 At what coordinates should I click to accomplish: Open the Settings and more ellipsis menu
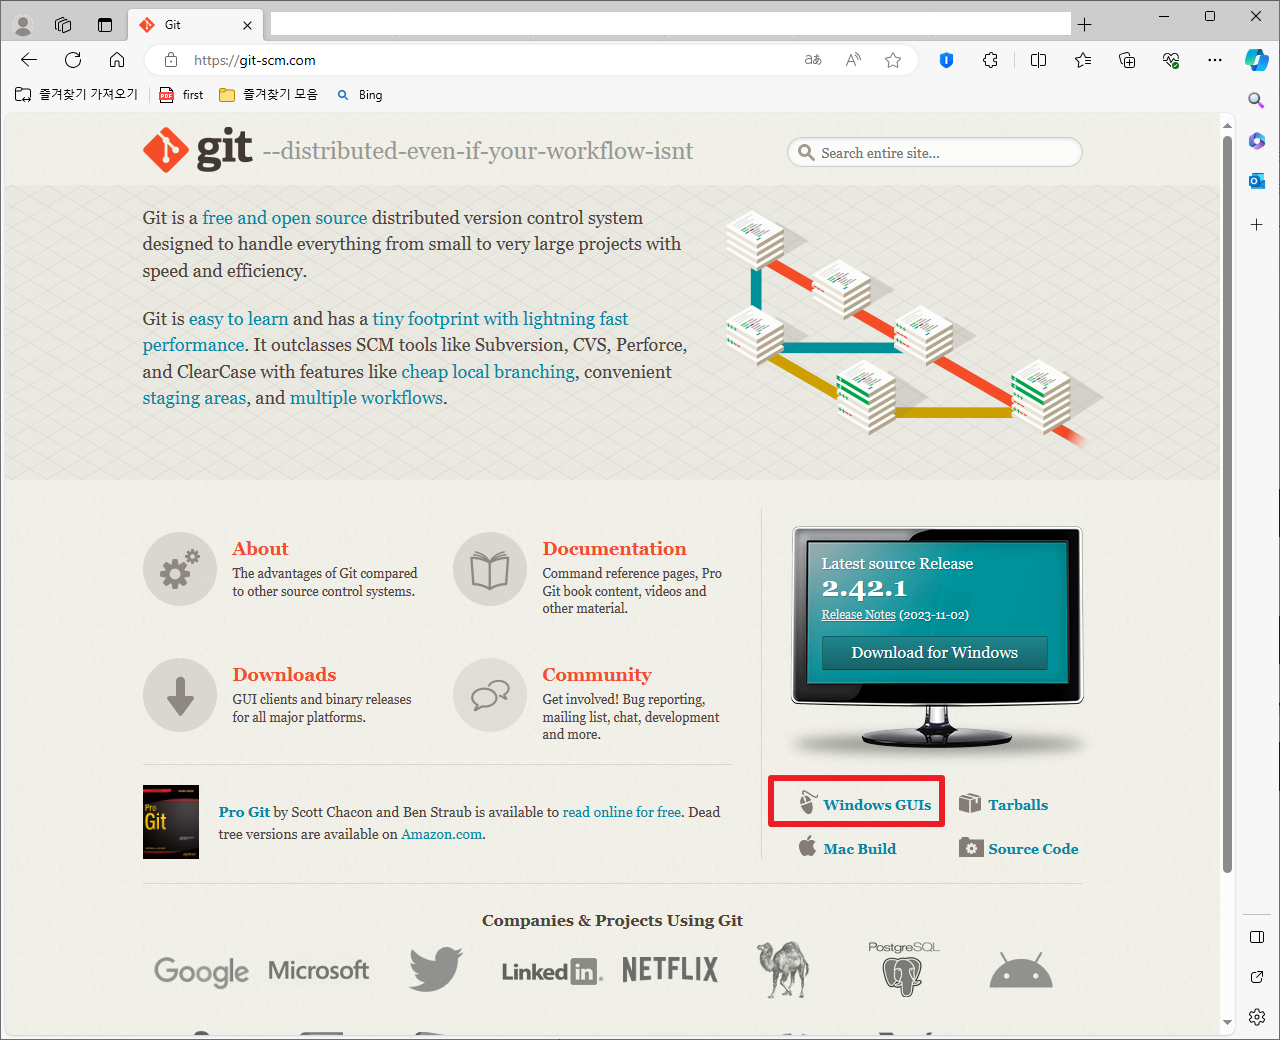(1215, 60)
